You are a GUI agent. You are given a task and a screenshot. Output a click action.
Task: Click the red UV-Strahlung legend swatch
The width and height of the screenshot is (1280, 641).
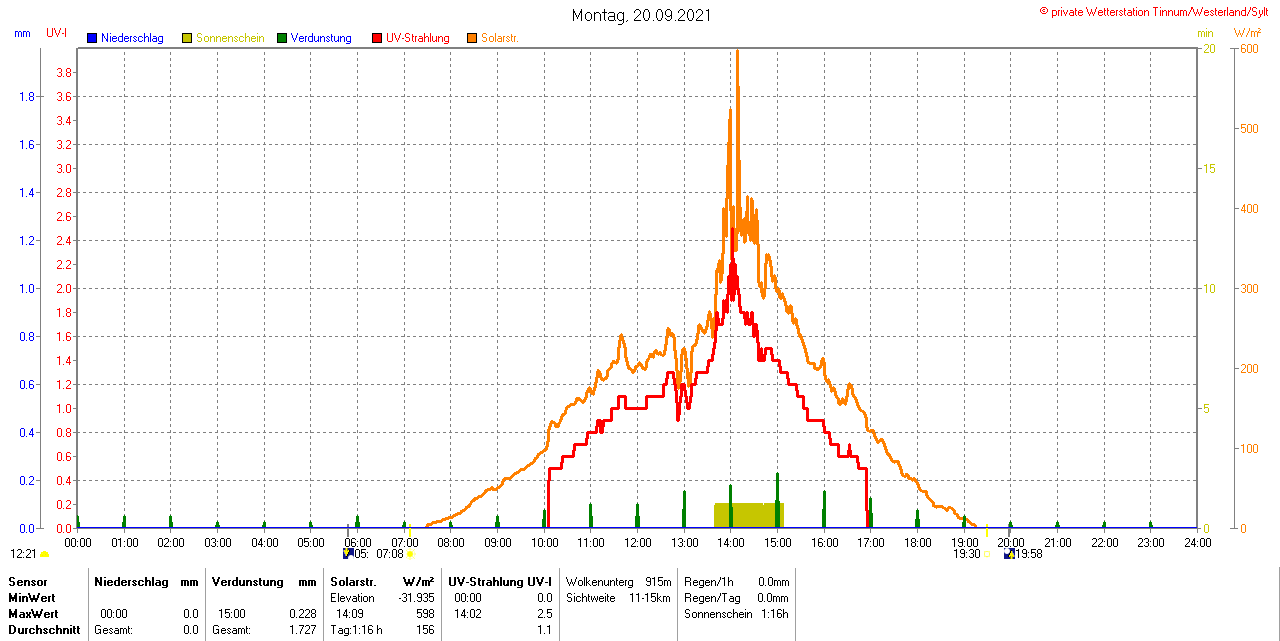tap(377, 38)
